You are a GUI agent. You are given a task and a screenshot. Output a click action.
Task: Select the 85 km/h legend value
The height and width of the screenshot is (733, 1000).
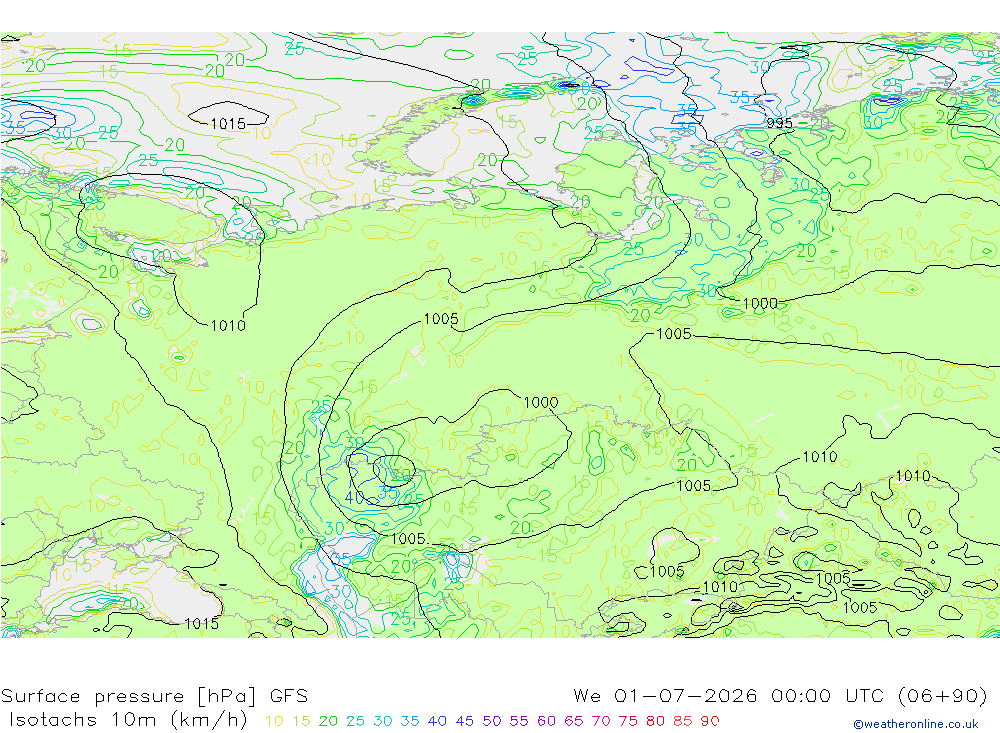point(682,721)
